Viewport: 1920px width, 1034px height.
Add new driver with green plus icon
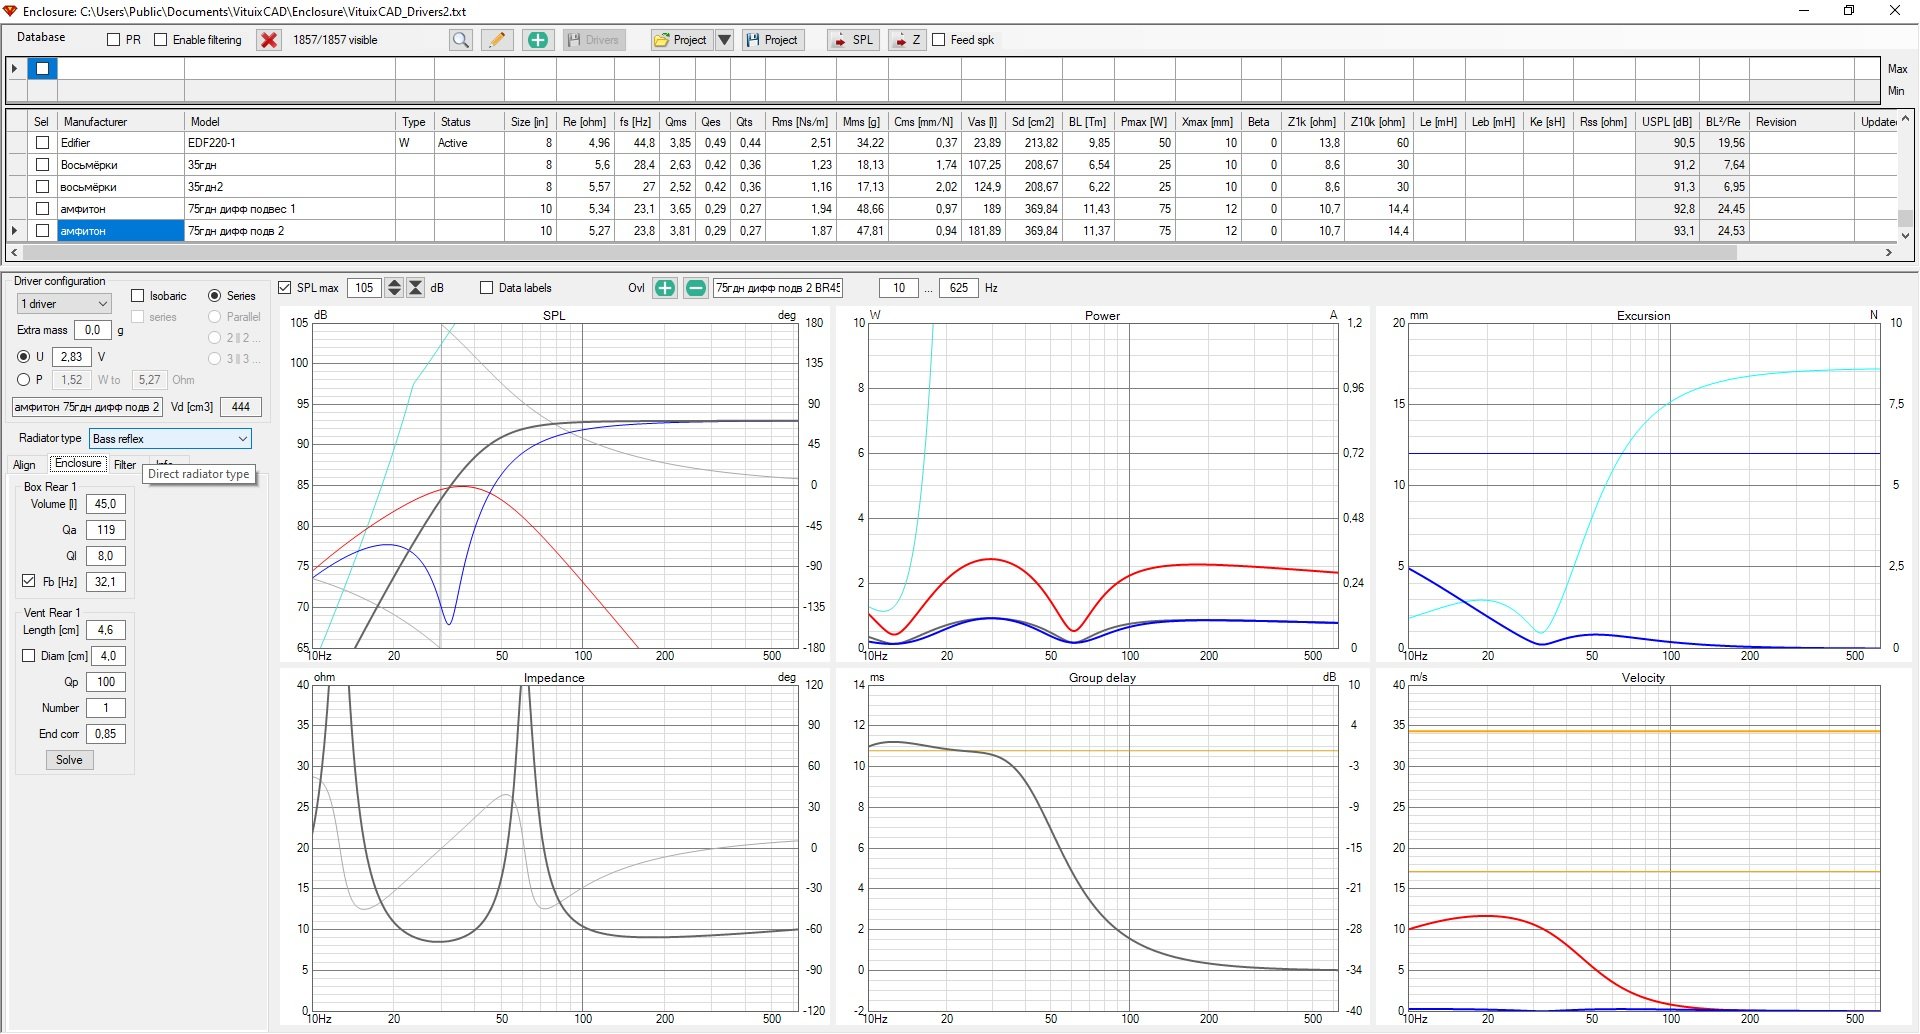click(x=538, y=40)
